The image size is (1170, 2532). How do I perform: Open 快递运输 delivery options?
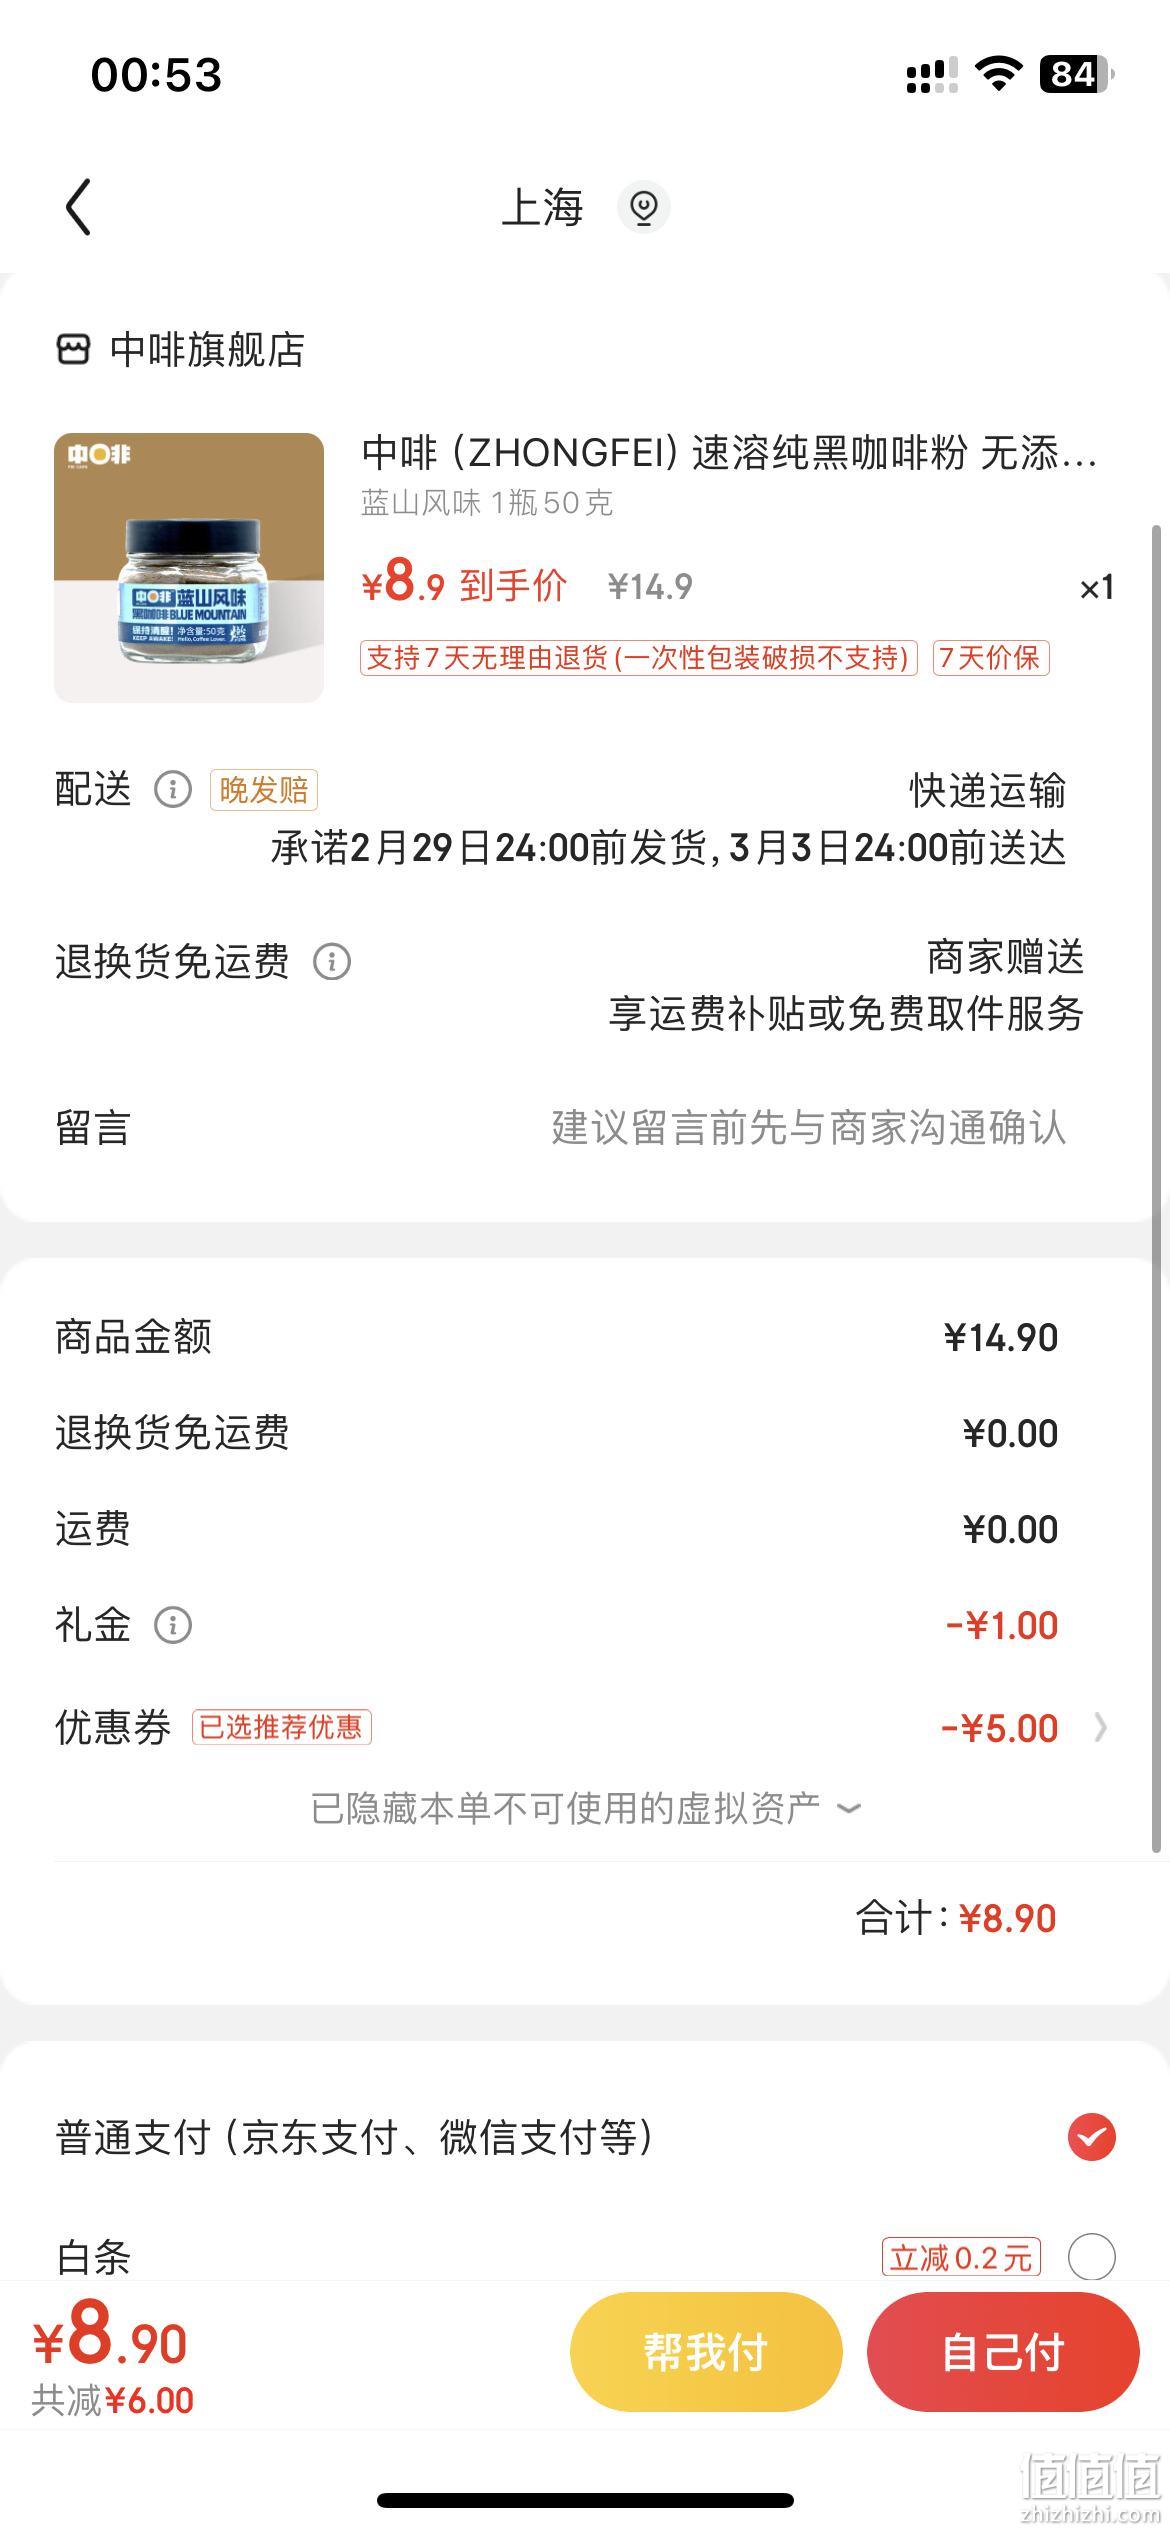pyautogui.click(x=987, y=790)
